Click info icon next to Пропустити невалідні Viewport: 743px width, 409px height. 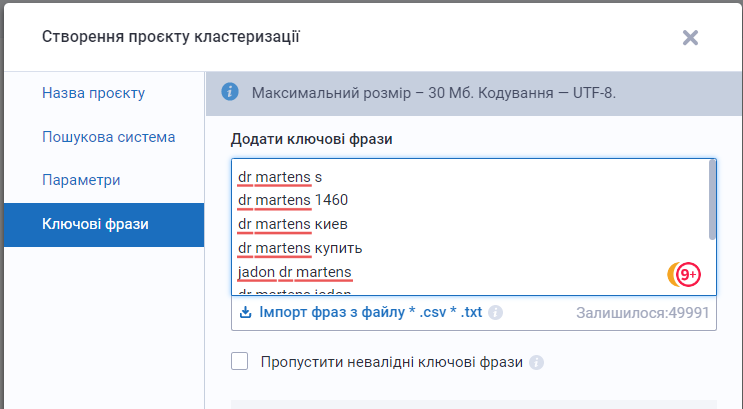point(536,362)
